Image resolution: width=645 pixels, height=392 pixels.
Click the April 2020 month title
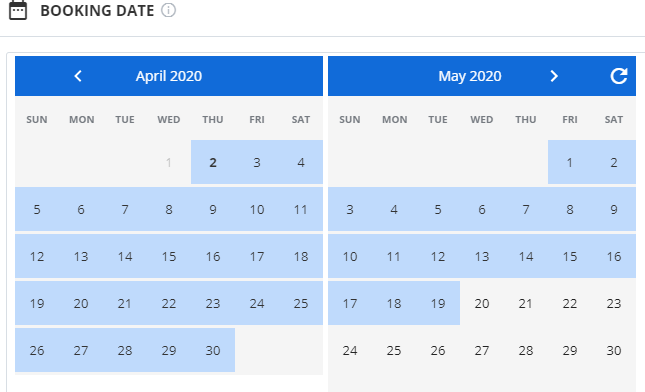click(x=169, y=76)
